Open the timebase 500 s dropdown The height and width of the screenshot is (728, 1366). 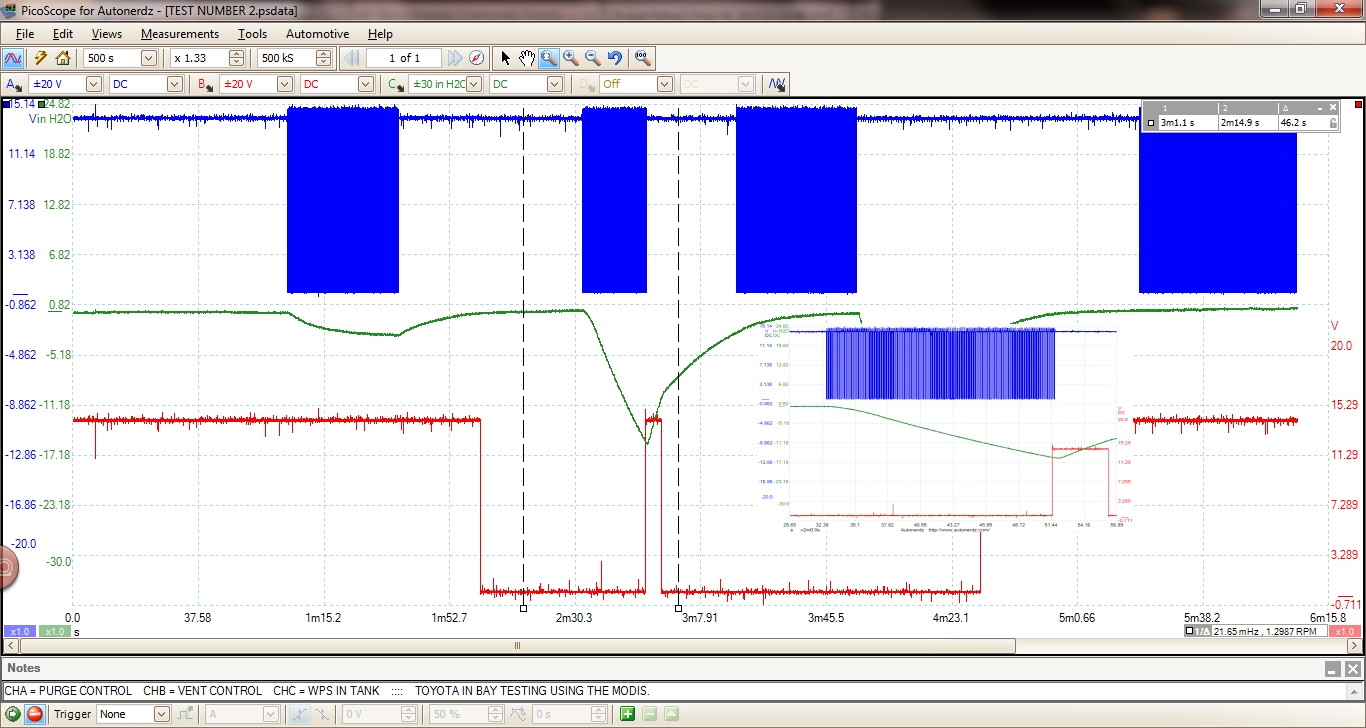149,58
